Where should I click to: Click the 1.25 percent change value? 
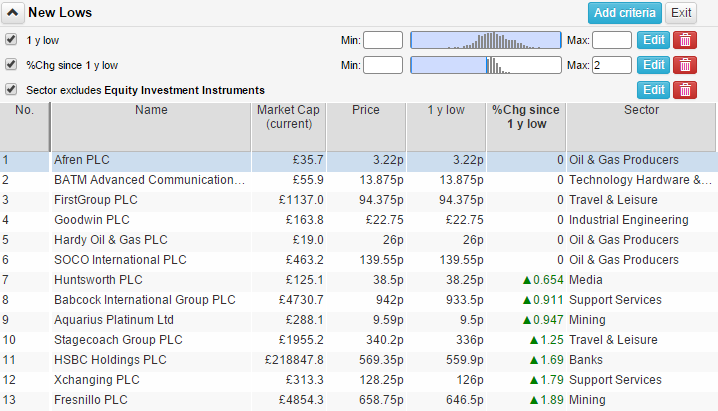point(552,340)
